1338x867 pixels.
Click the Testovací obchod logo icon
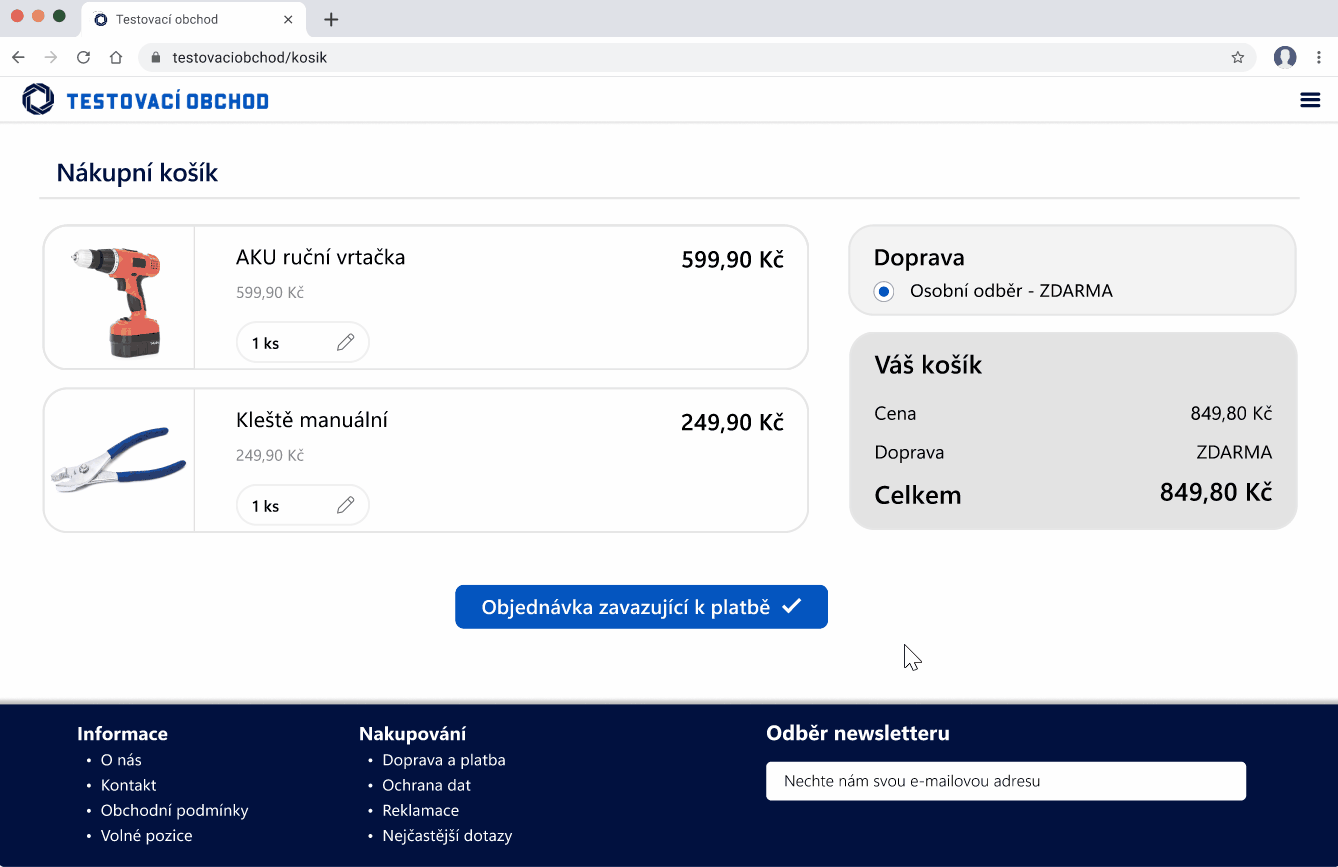click(37, 99)
